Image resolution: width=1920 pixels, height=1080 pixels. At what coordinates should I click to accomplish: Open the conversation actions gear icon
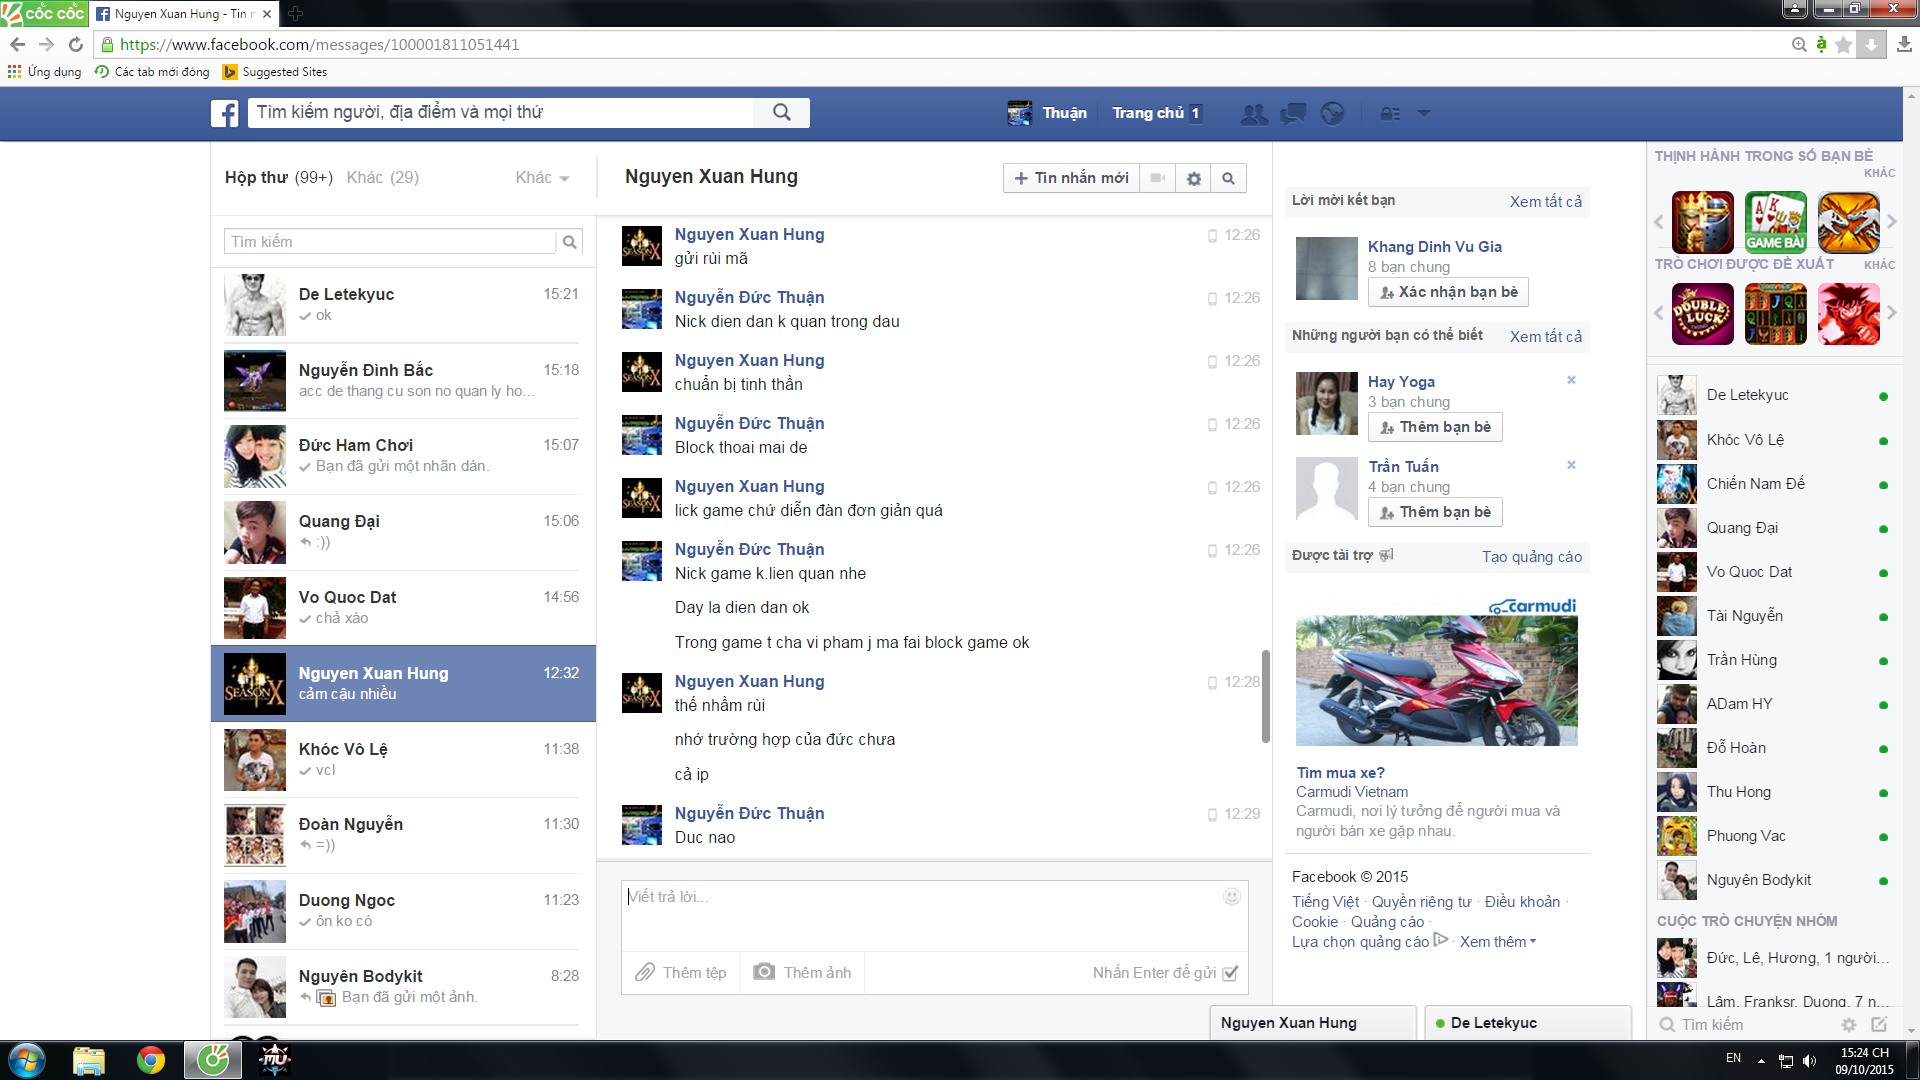point(1193,178)
